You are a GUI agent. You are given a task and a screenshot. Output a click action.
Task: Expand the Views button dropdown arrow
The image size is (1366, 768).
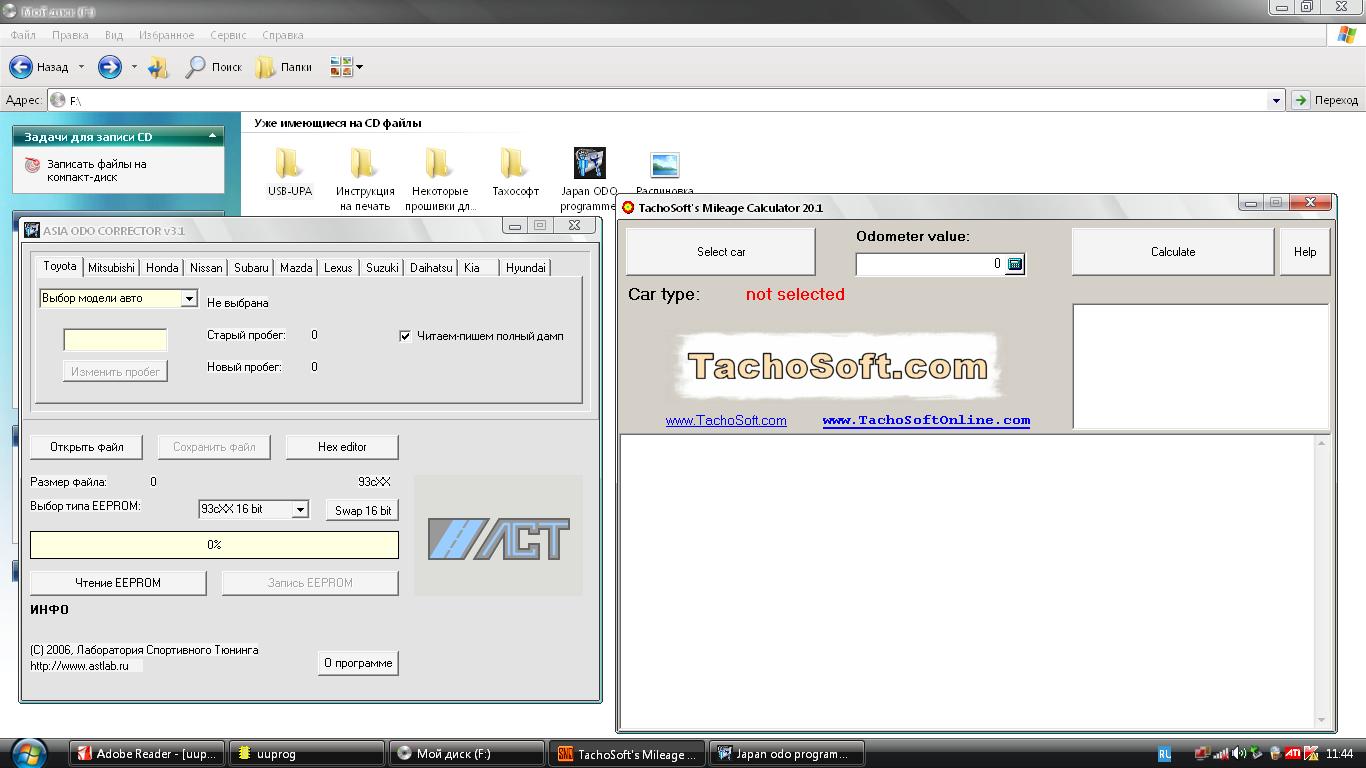point(359,67)
